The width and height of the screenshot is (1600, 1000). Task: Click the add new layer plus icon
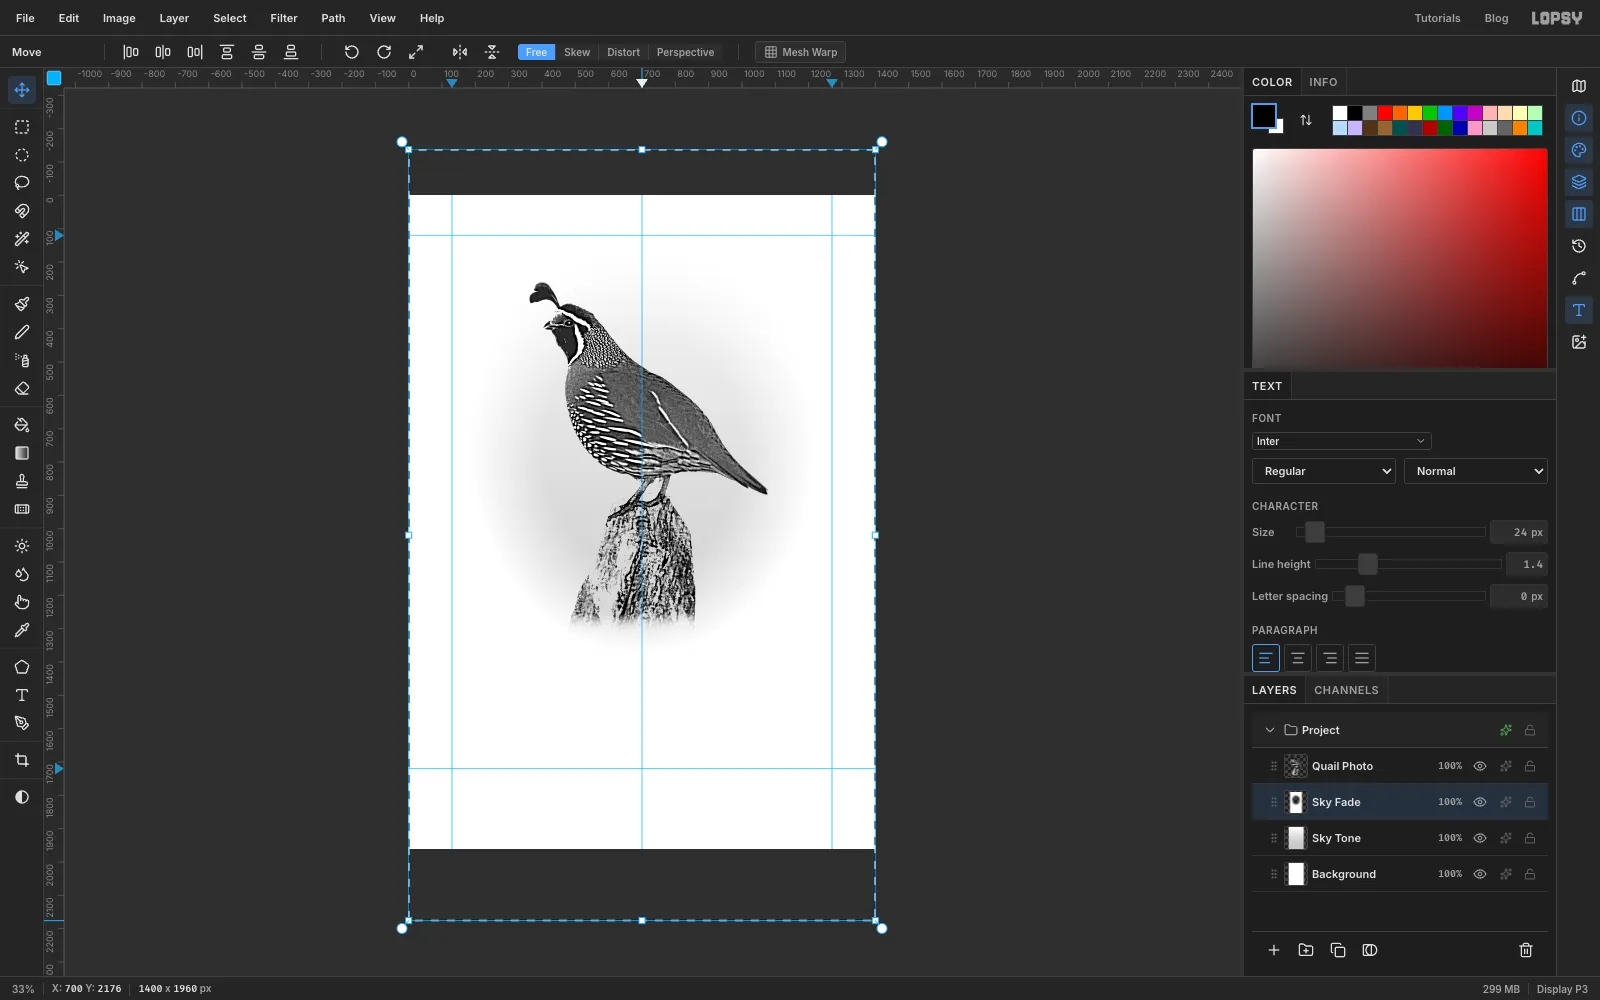[x=1274, y=950]
